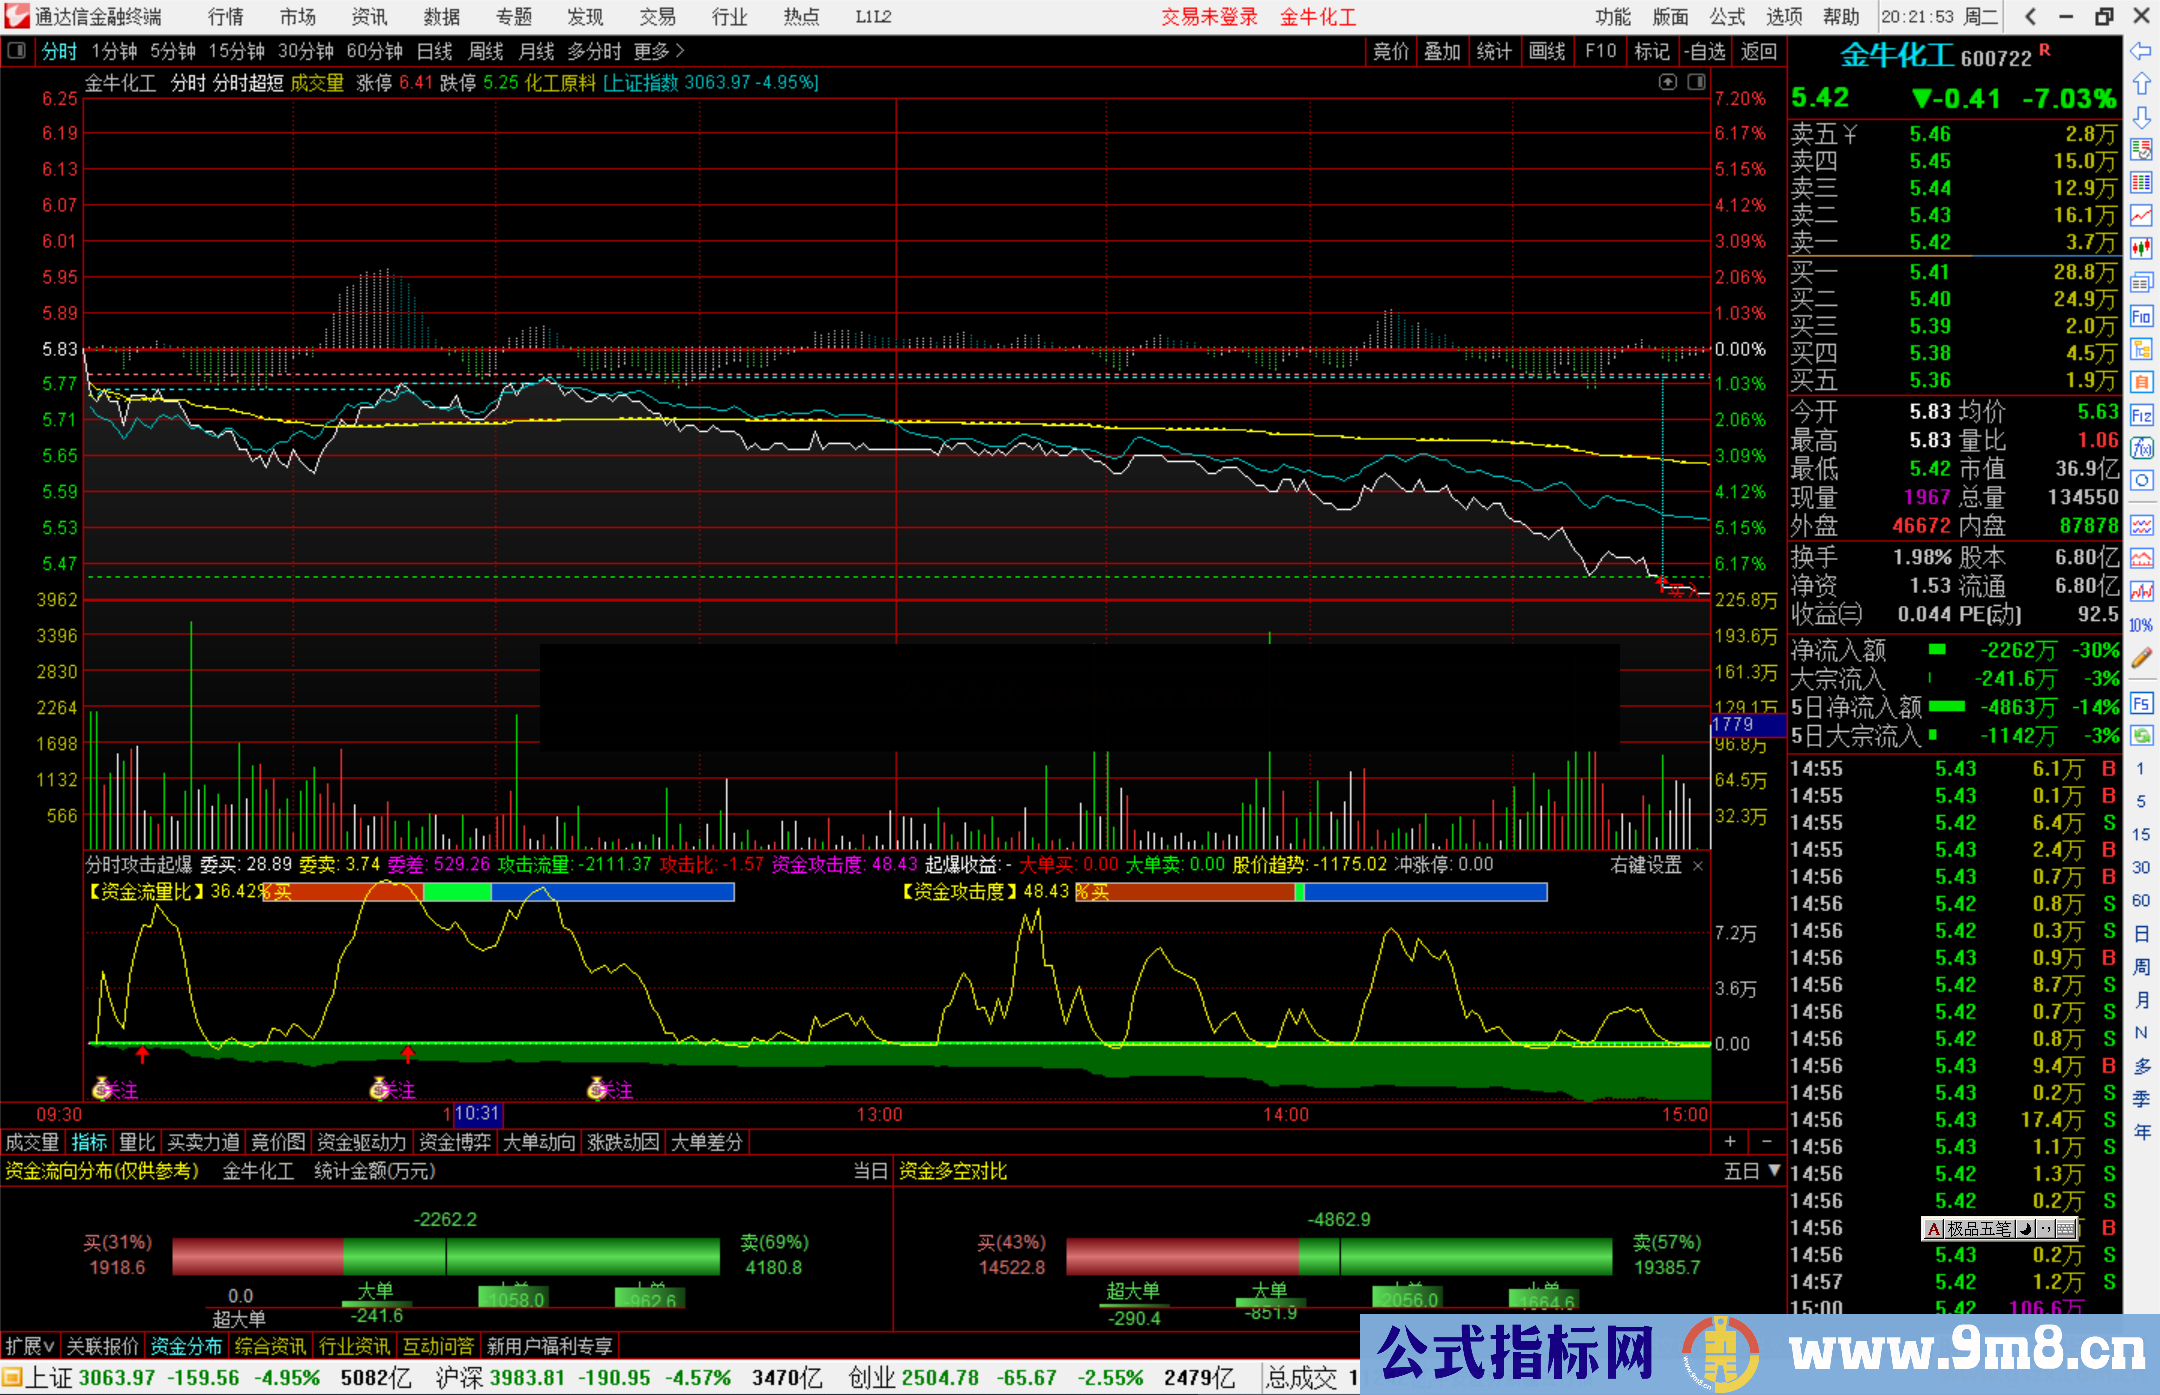Click 右键设置 in indicator header

pyautogui.click(x=1646, y=865)
